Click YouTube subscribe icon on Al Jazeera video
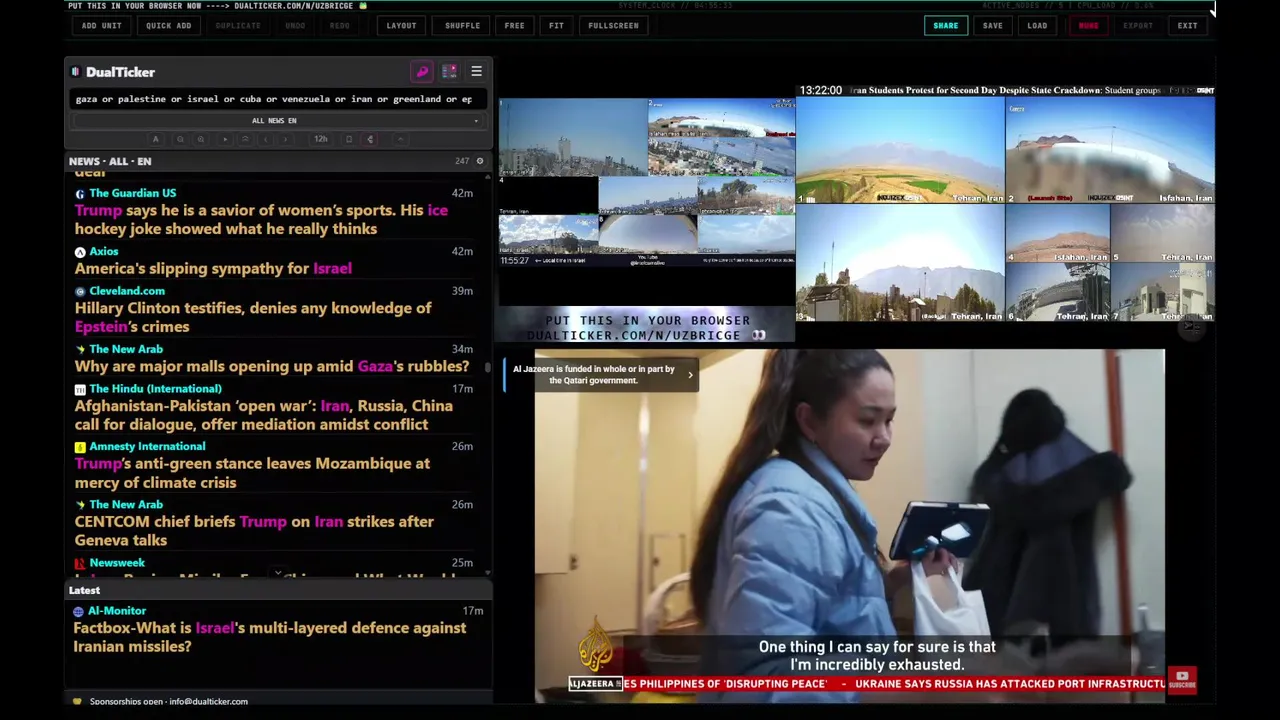The image size is (1280, 720). point(1183,679)
